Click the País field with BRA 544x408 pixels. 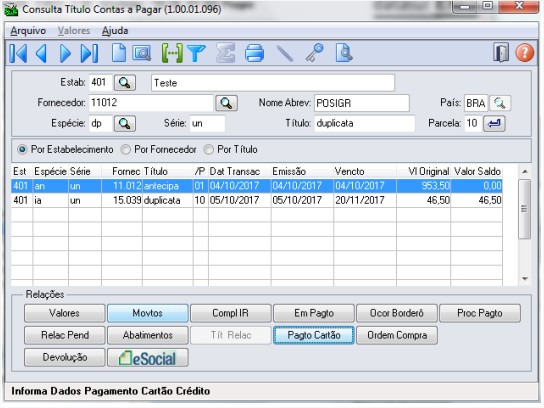pyautogui.click(x=476, y=103)
